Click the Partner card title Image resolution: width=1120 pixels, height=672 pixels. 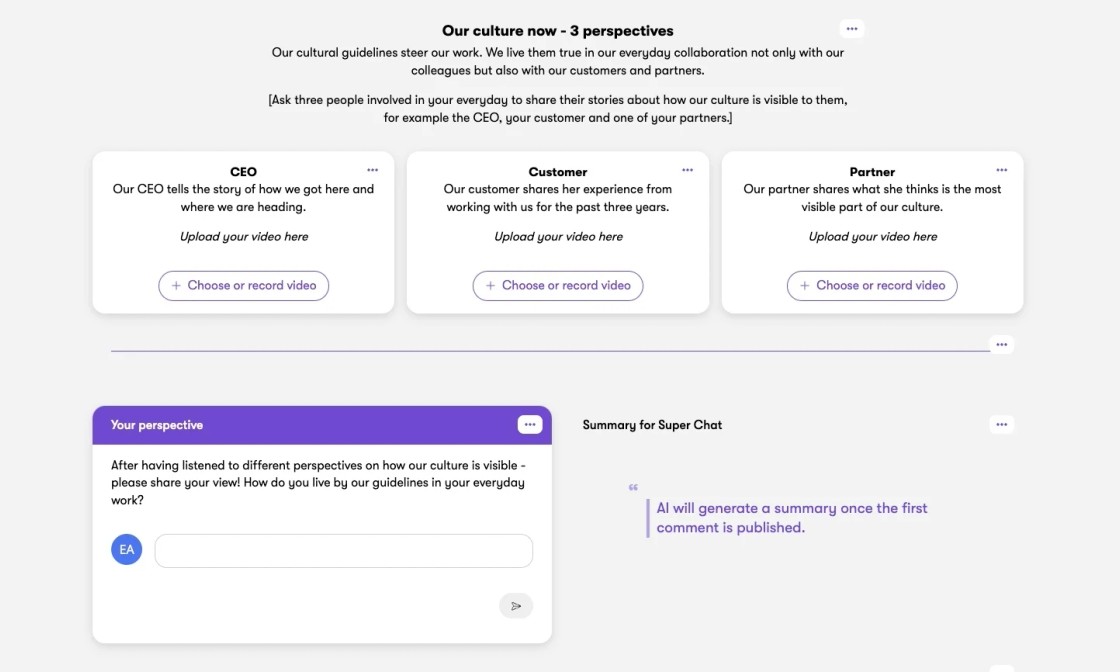[872, 172]
